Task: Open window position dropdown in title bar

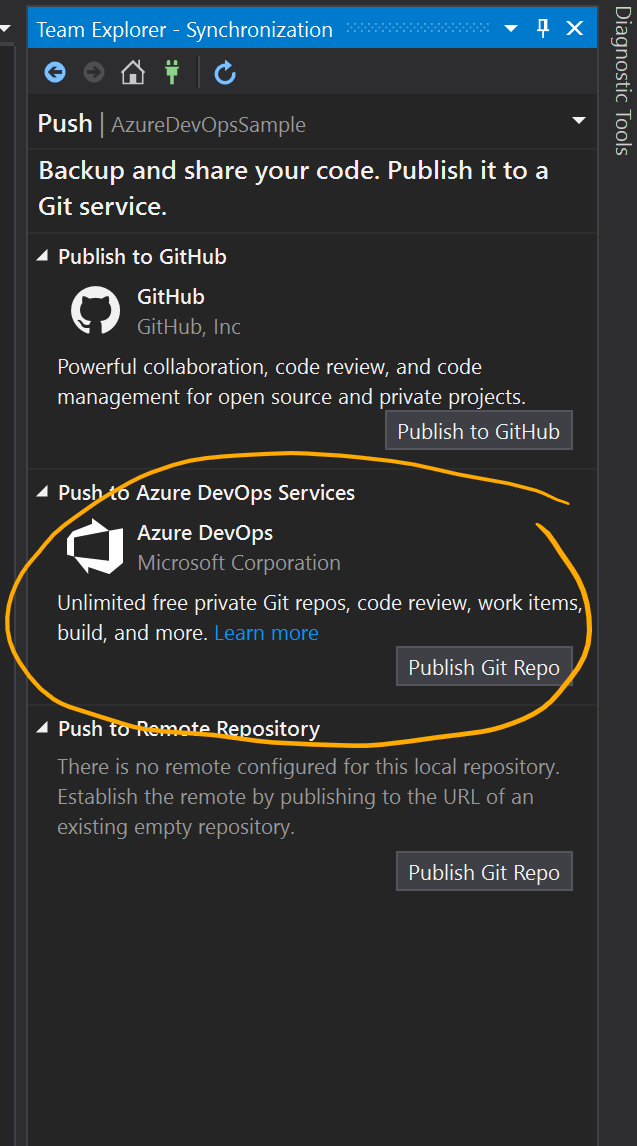Action: 510,29
